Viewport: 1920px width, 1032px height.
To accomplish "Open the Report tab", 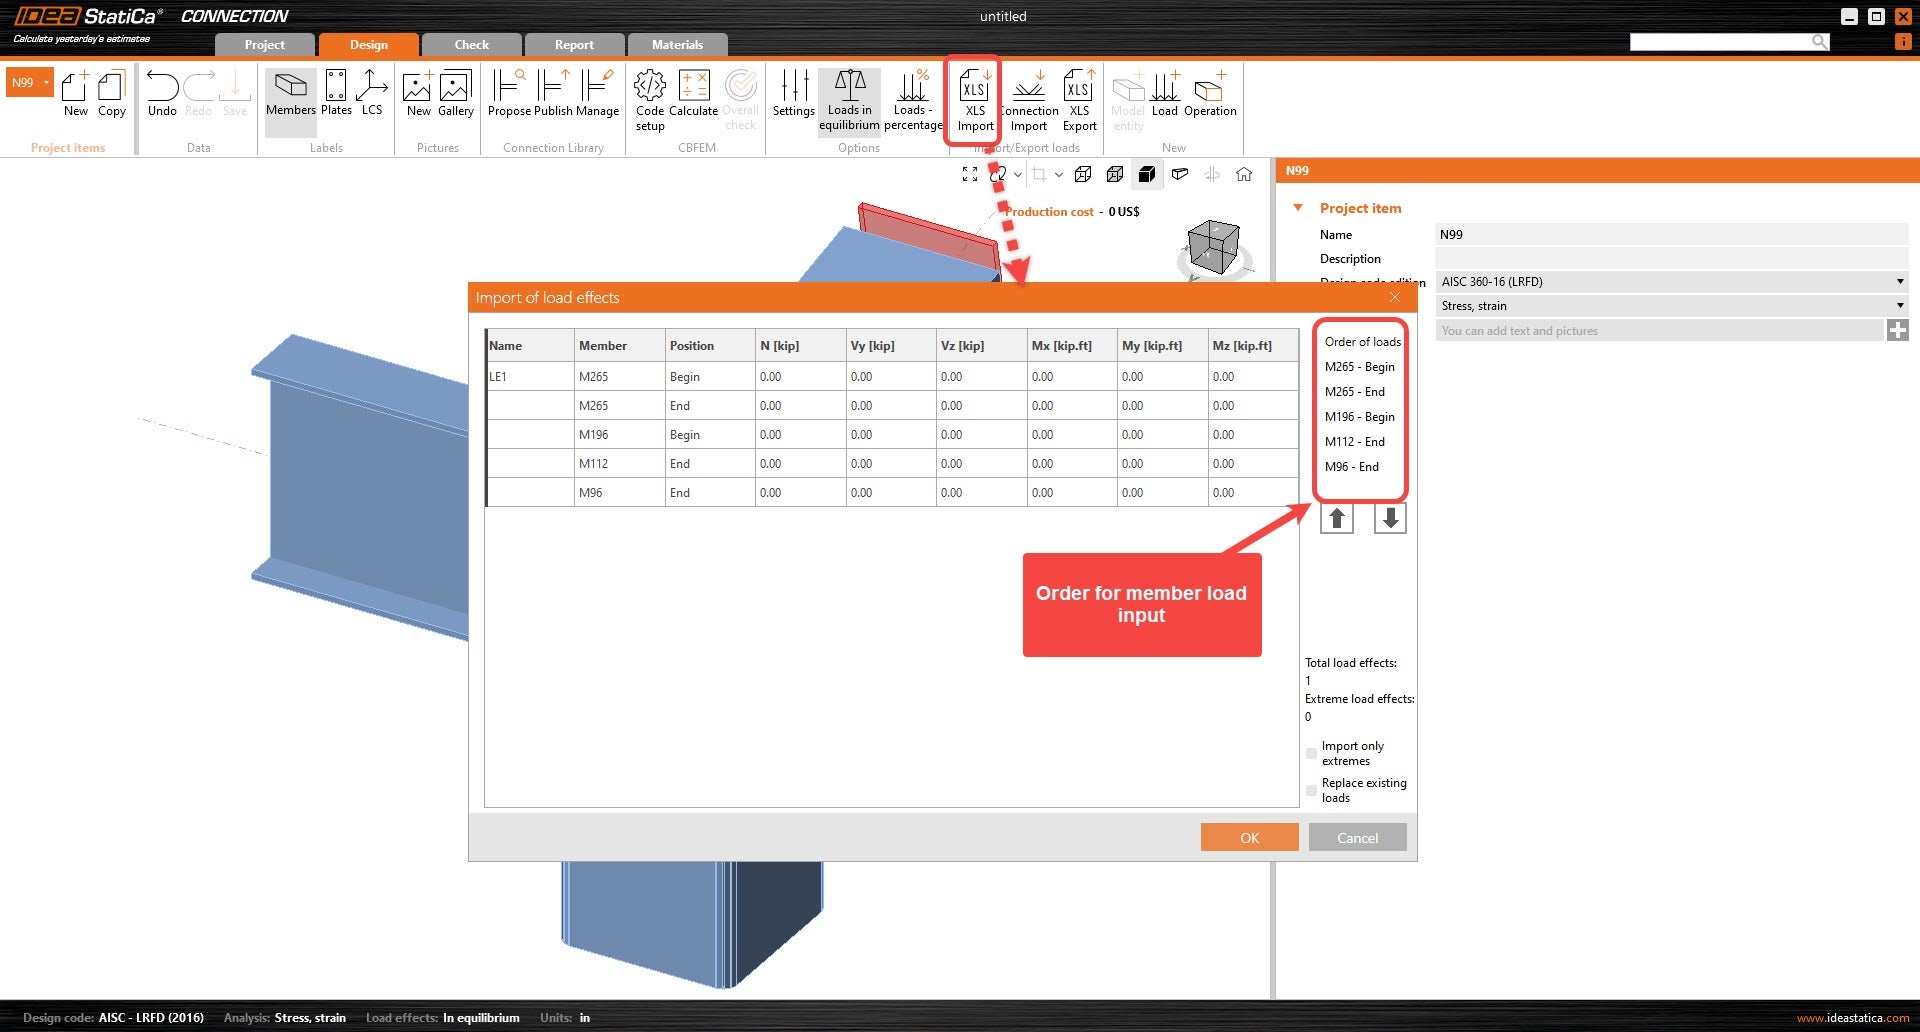I will point(574,44).
